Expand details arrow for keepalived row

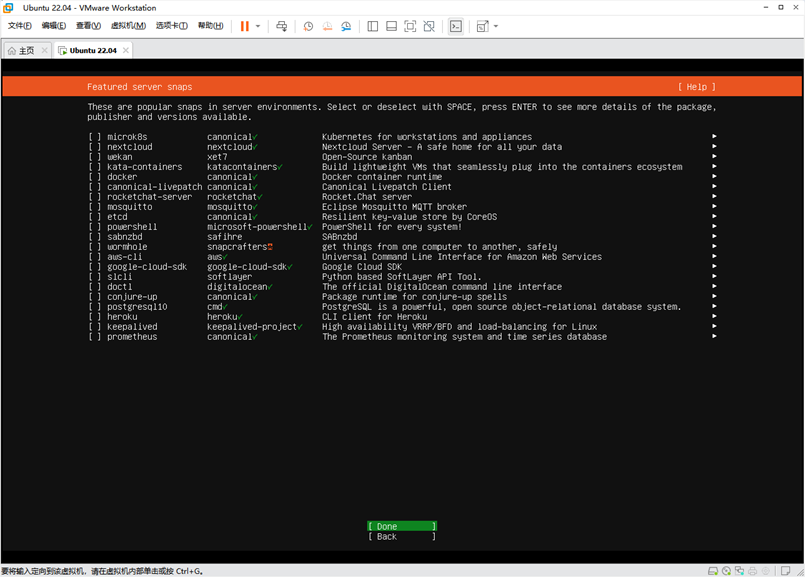pyautogui.click(x=714, y=326)
